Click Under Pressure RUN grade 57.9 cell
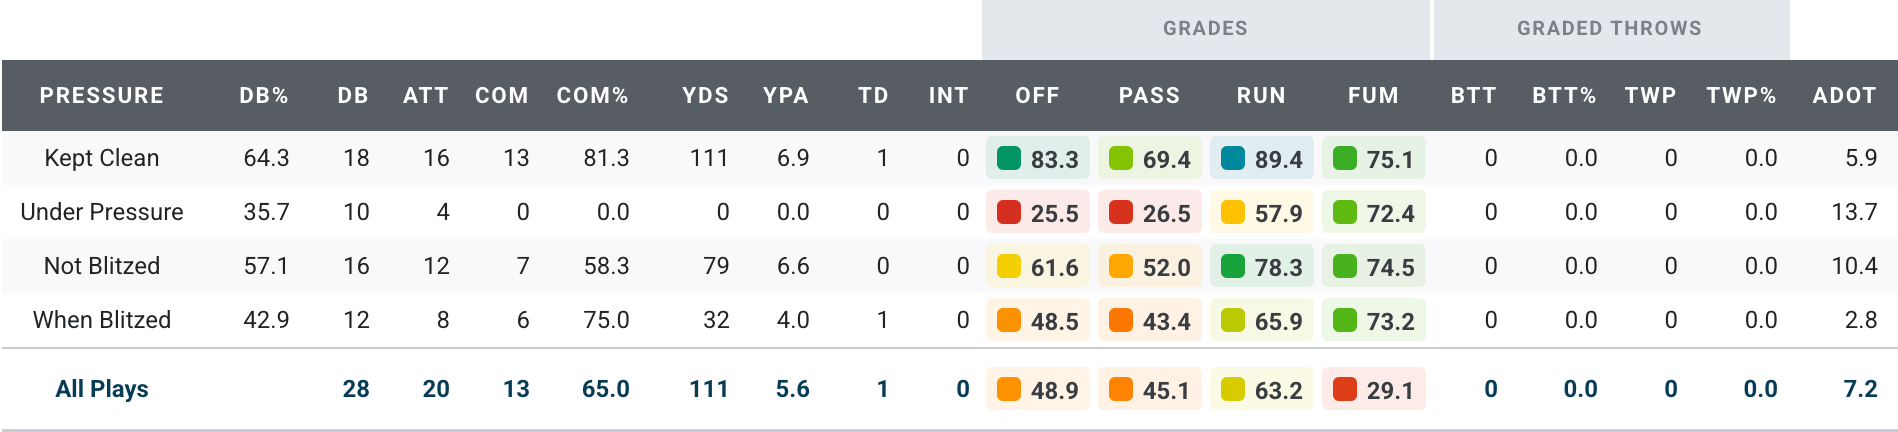 tap(1261, 213)
